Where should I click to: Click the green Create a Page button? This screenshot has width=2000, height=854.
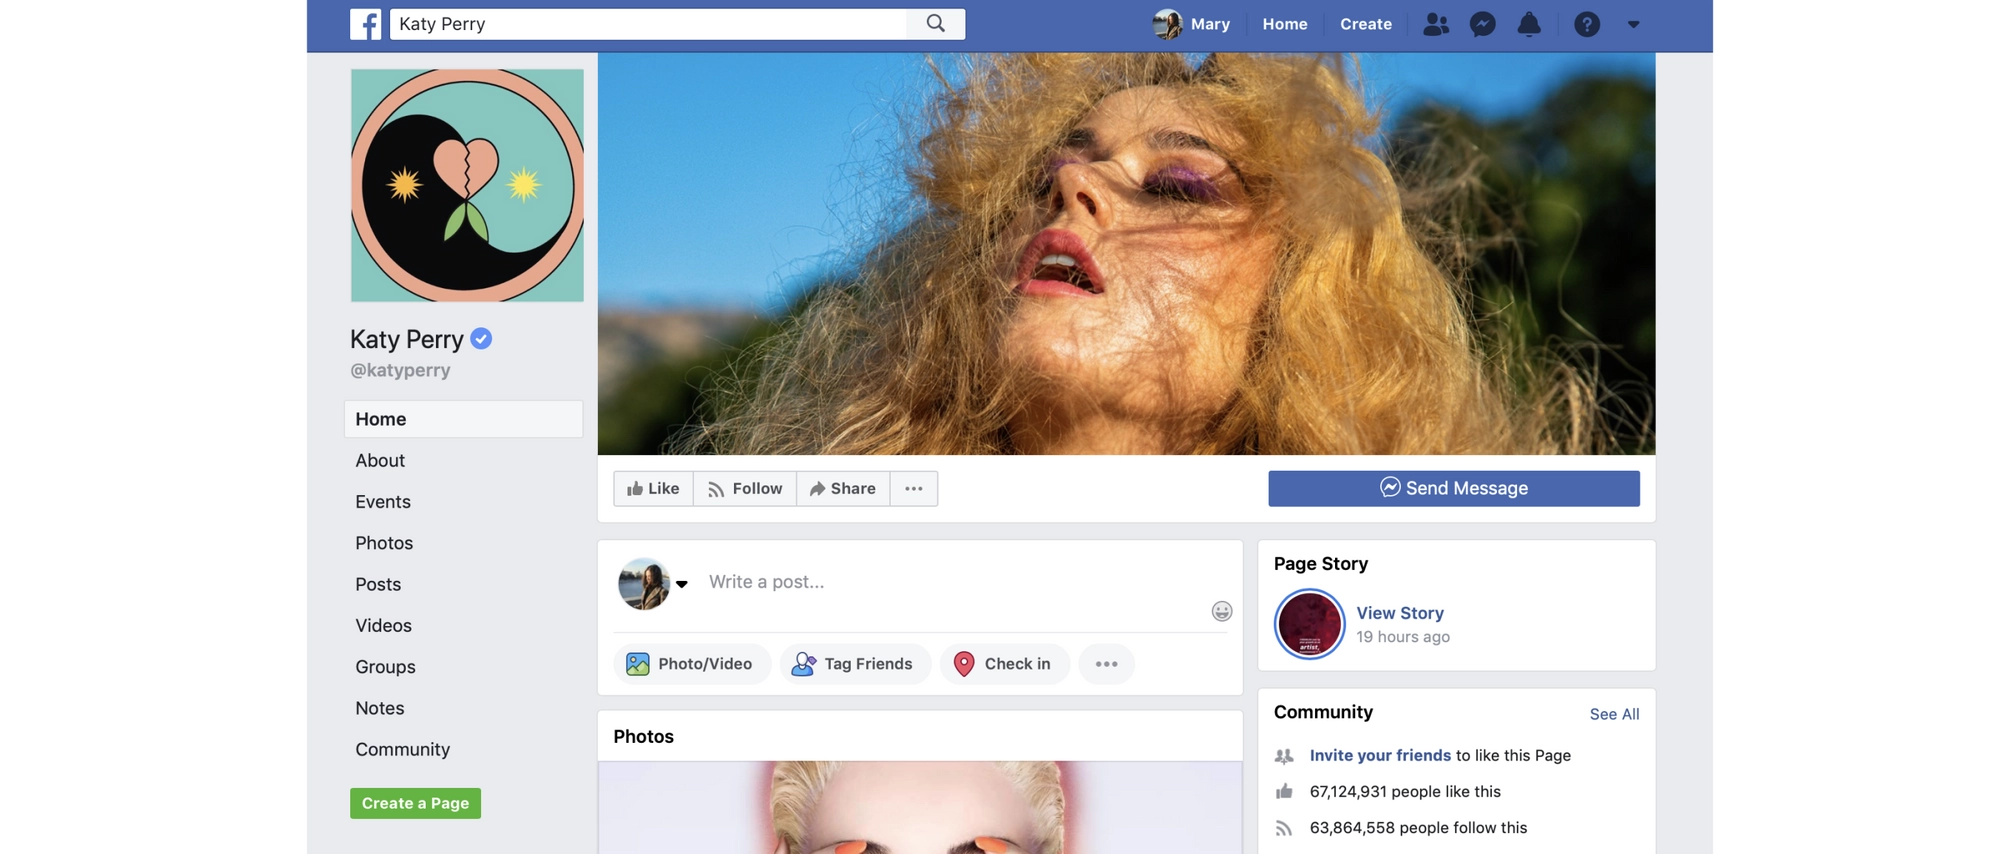point(415,803)
